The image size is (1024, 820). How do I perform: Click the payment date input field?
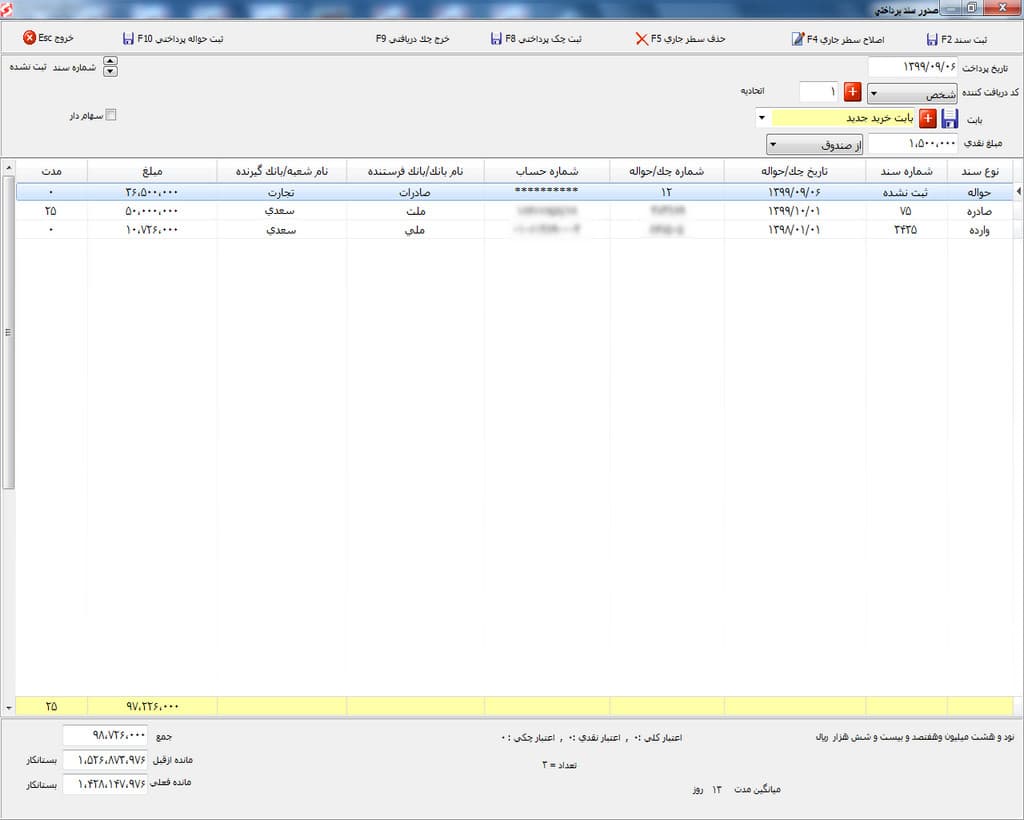(x=912, y=67)
